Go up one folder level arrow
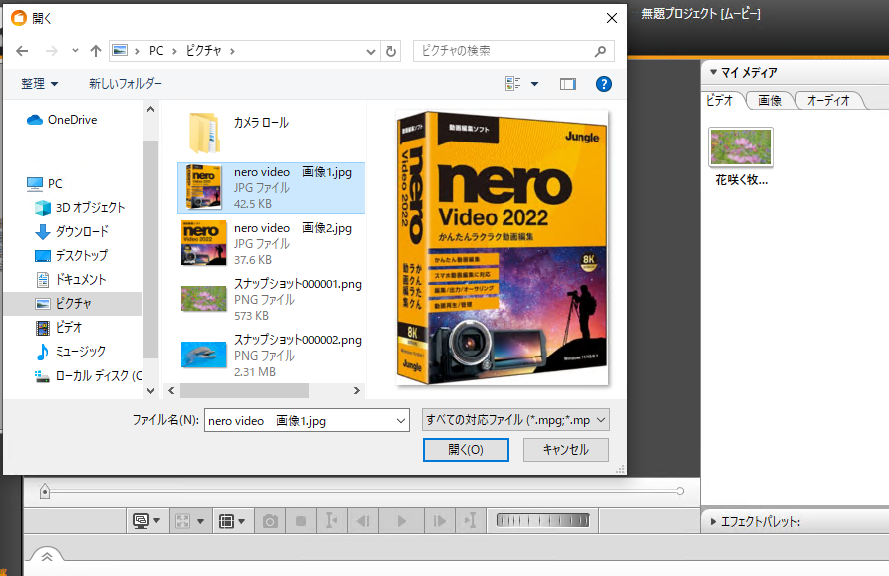889x576 pixels. [x=96, y=51]
